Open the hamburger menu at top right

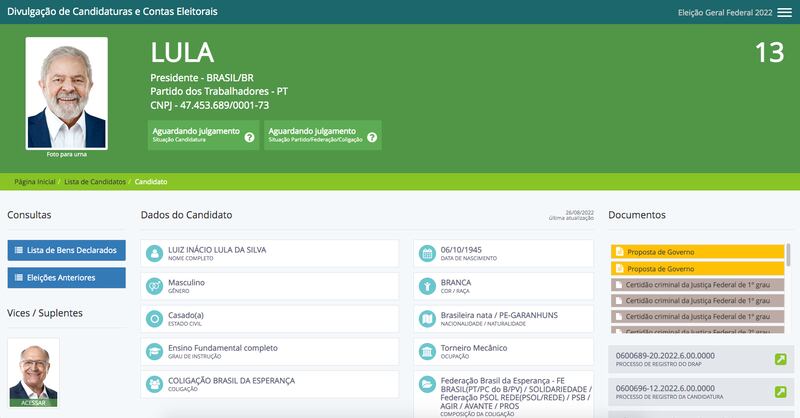tap(783, 12)
